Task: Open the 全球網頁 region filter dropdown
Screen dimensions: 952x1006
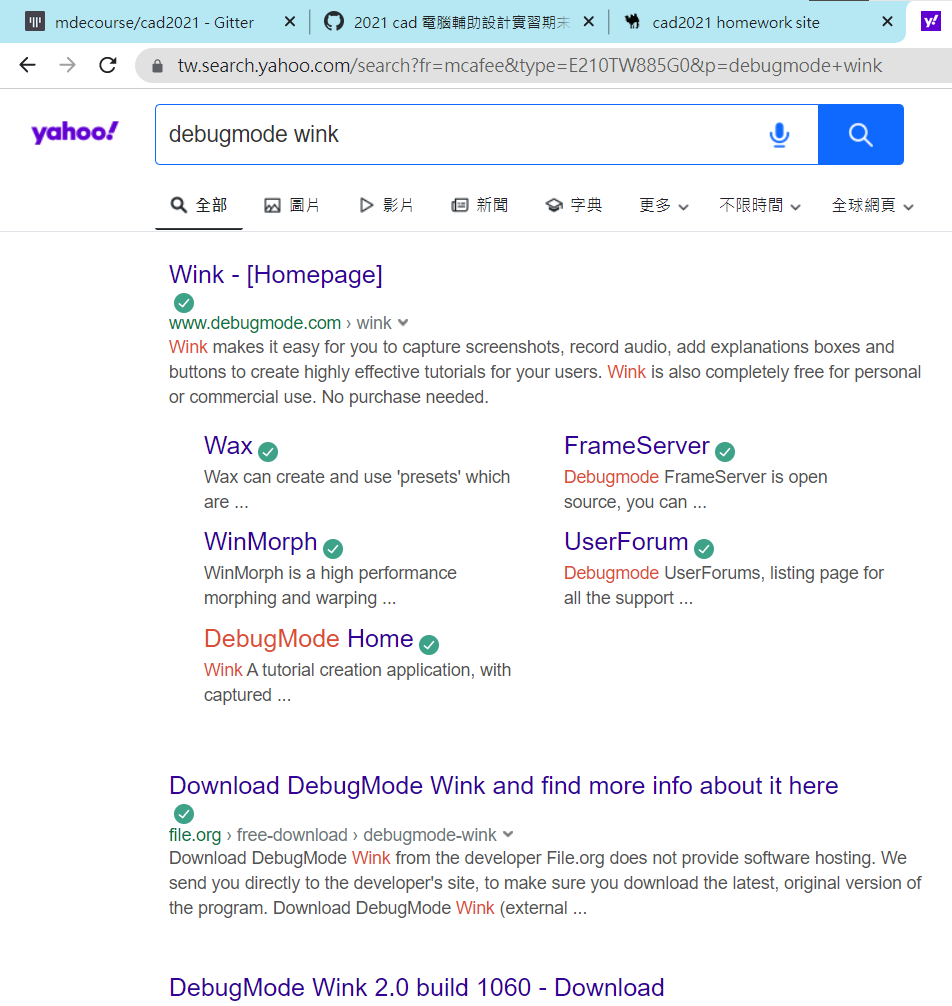Action: (x=872, y=206)
